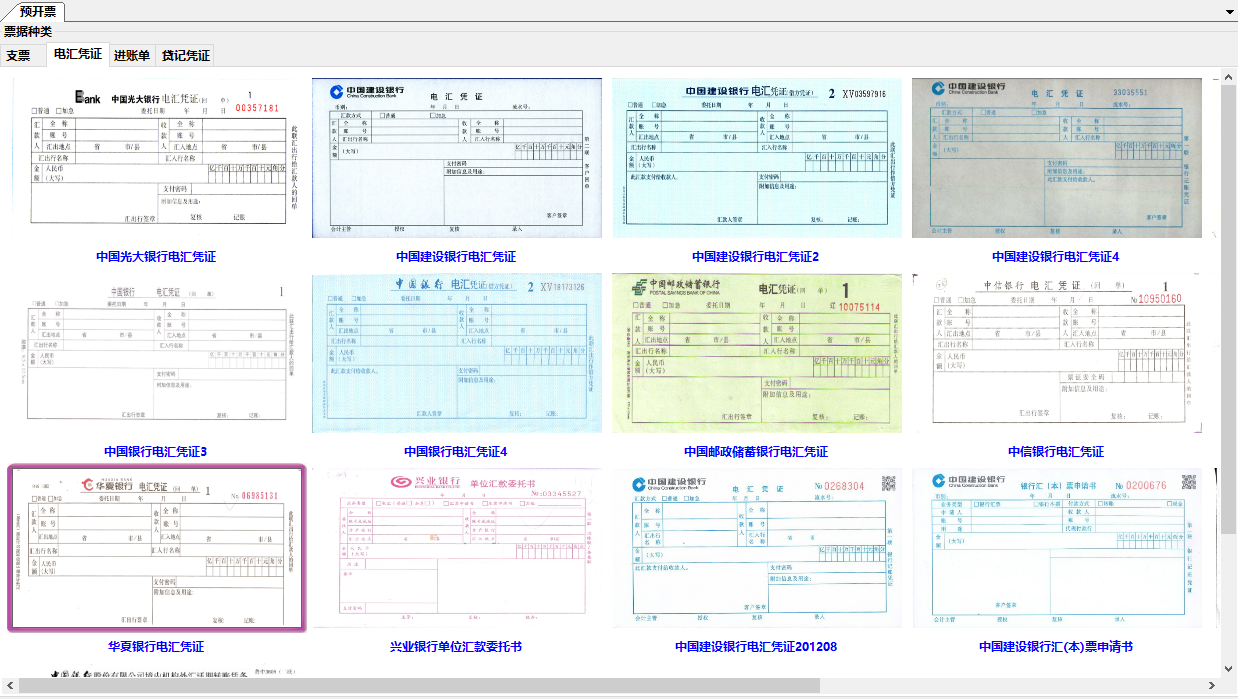The width and height of the screenshot is (1238, 699).
Task: Select the 兴业银行单位汇款委托书 thumbnail image
Action: click(456, 548)
